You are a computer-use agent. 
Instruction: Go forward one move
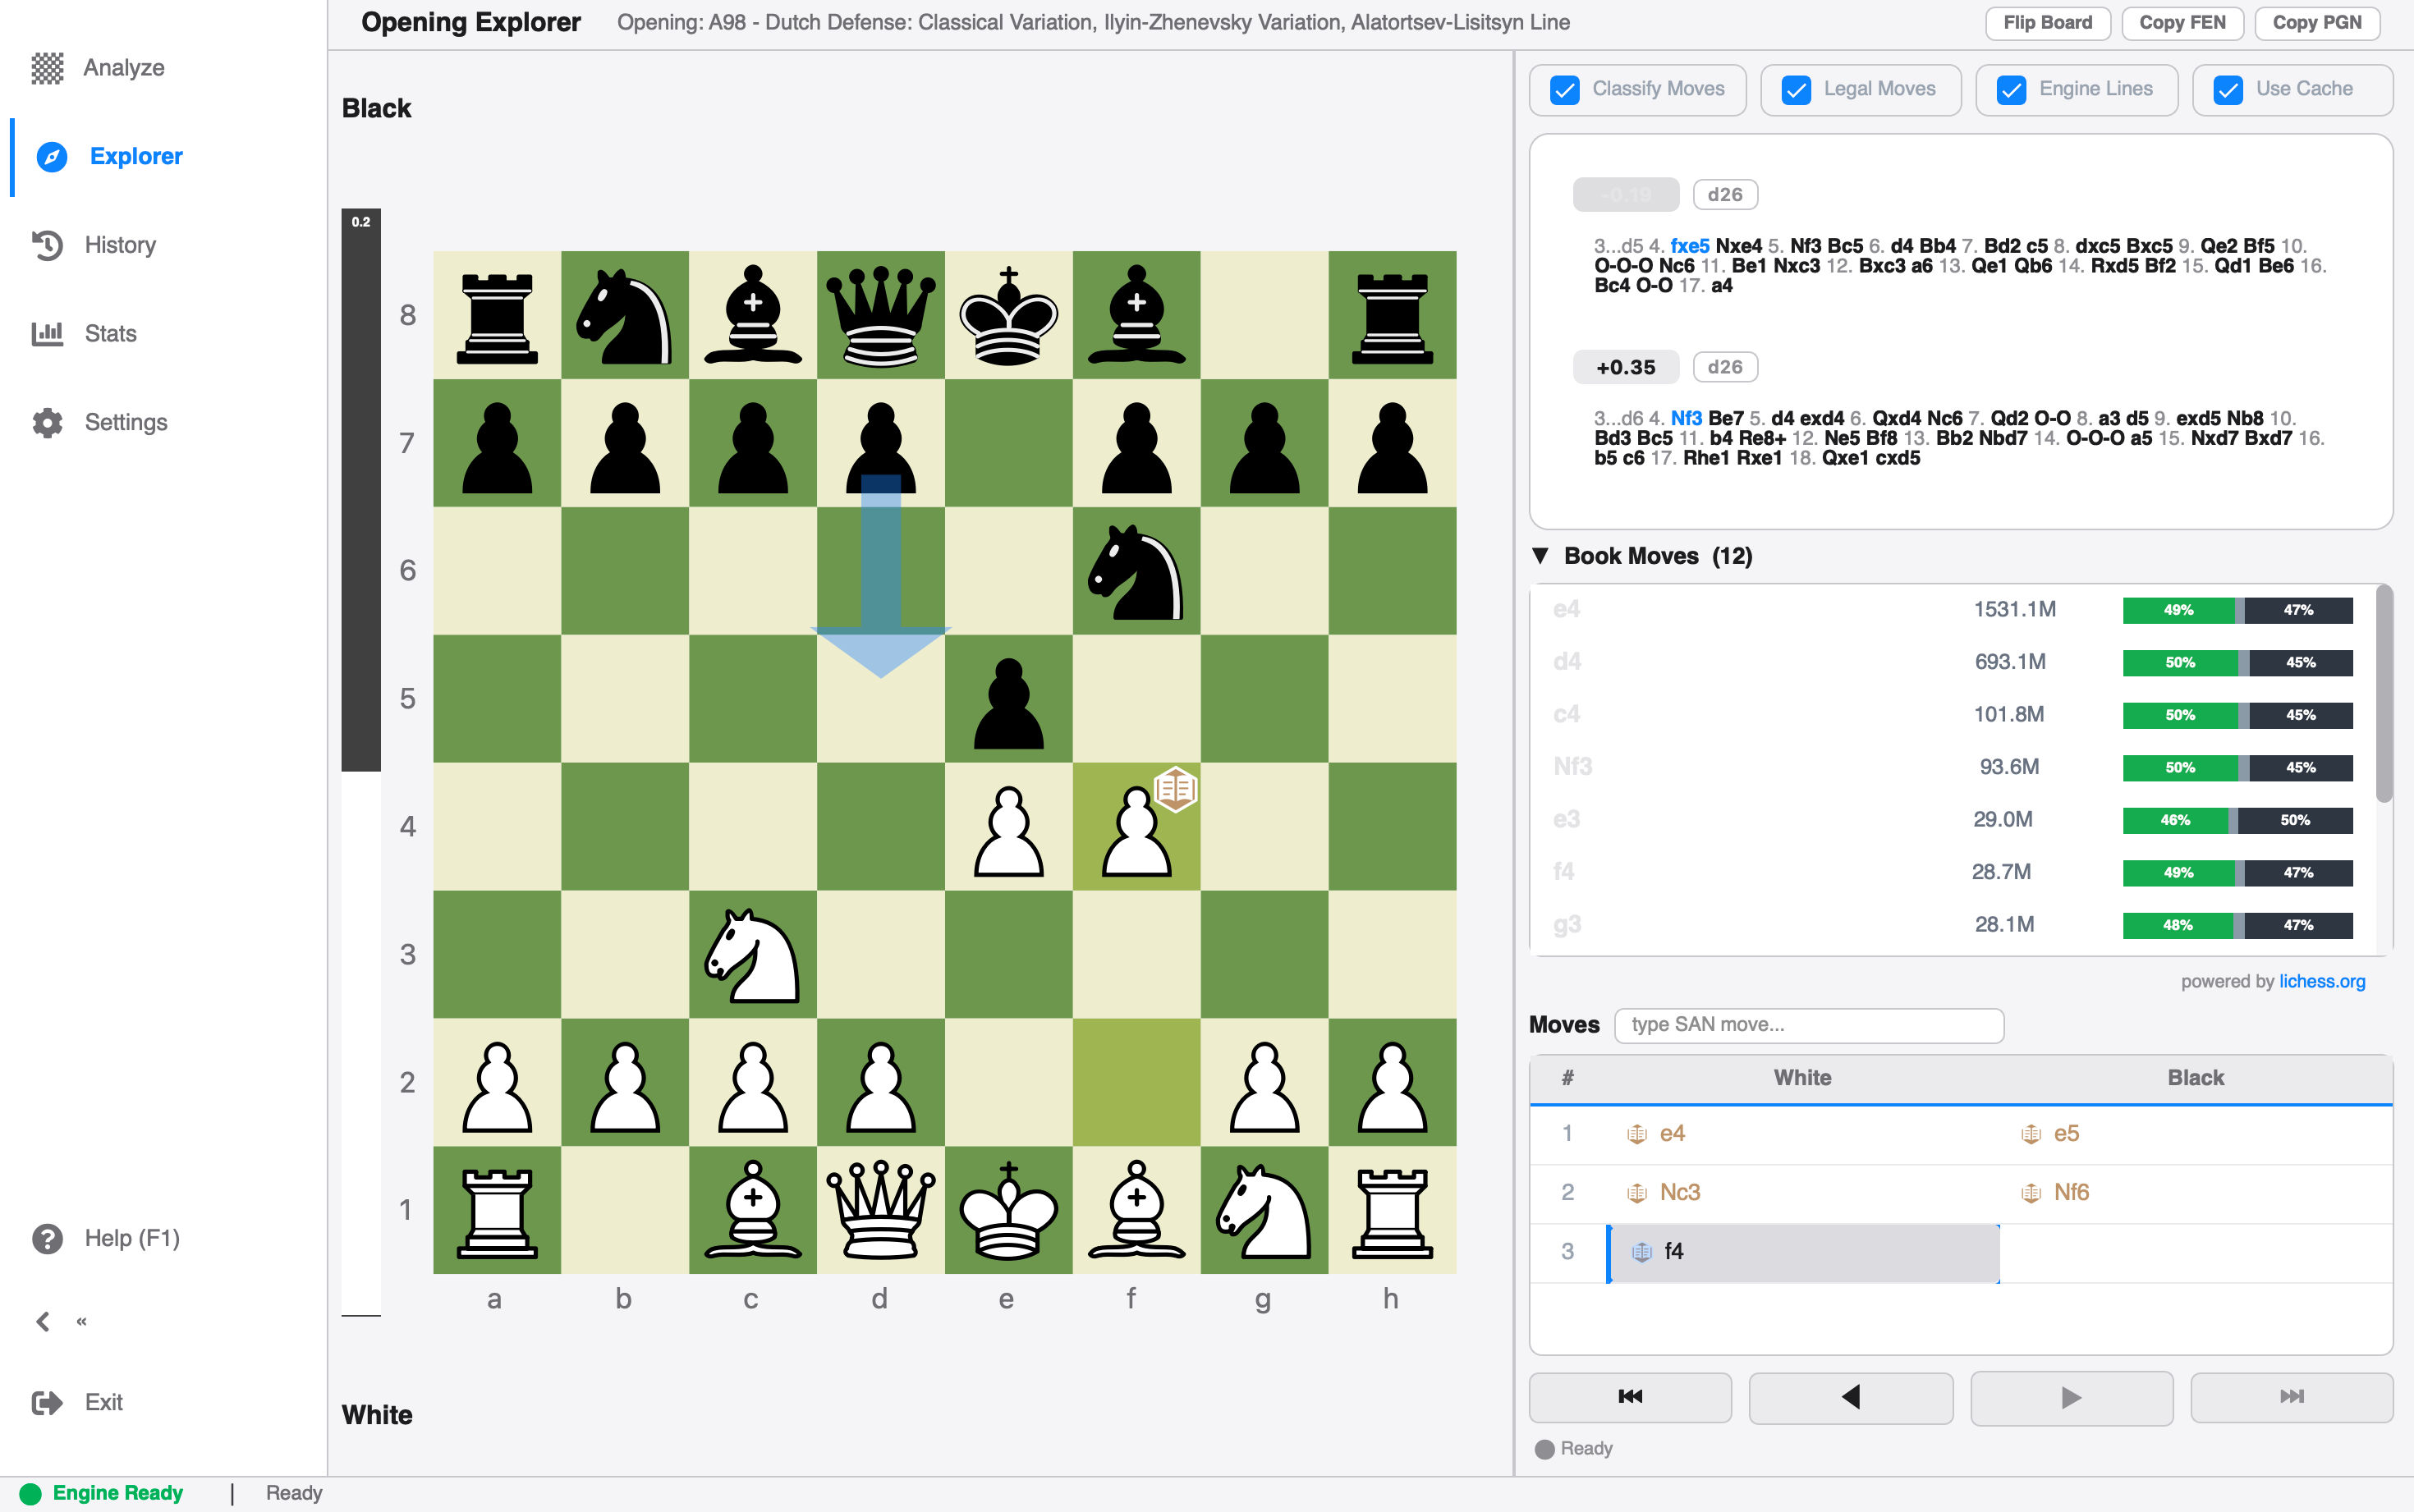[2071, 1396]
